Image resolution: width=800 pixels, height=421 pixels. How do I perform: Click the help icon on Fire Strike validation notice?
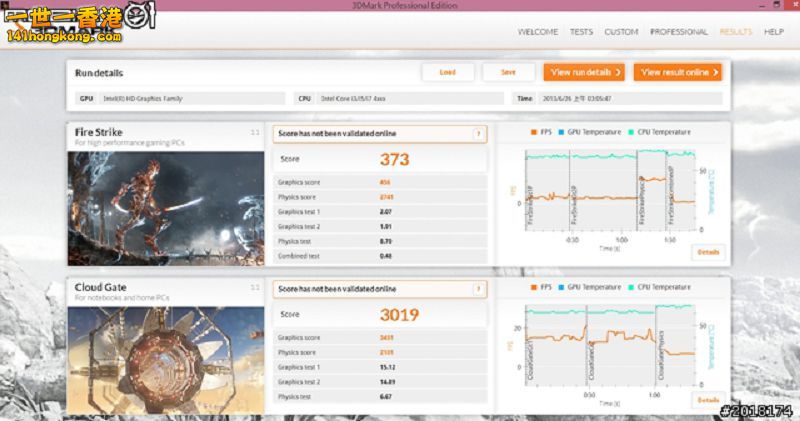pos(478,134)
